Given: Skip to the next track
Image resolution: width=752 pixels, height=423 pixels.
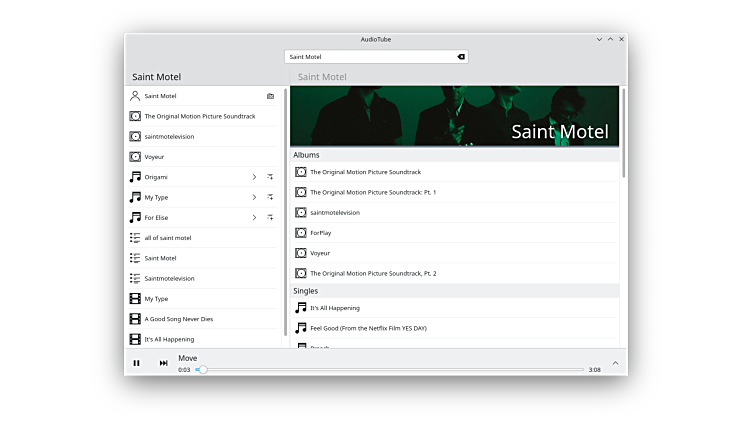Looking at the screenshot, I should [163, 363].
